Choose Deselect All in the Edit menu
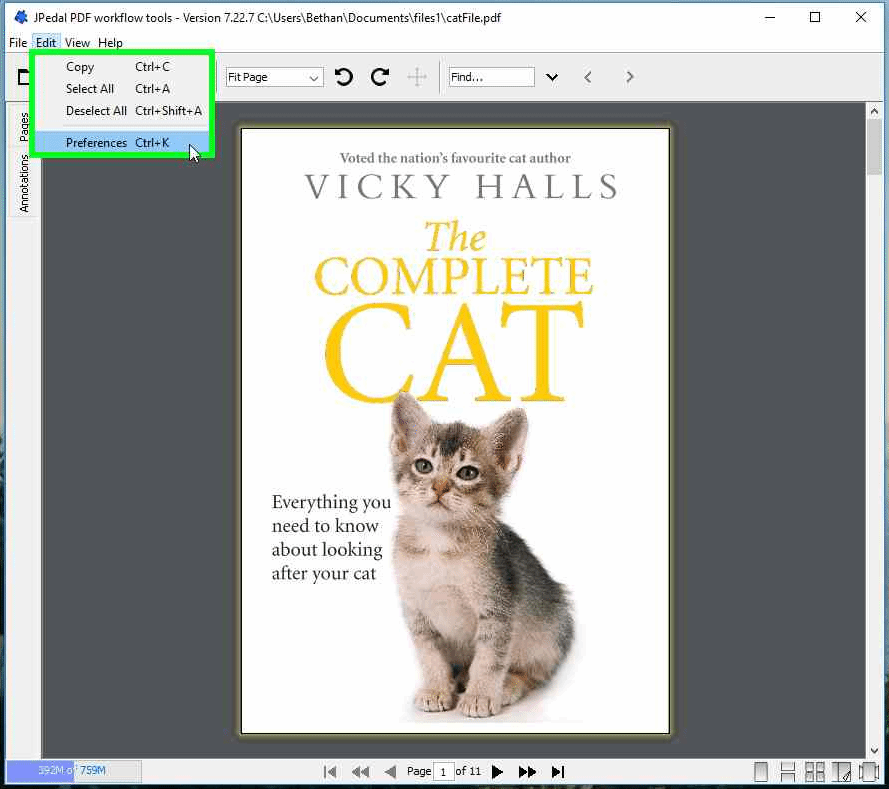 [x=121, y=111]
